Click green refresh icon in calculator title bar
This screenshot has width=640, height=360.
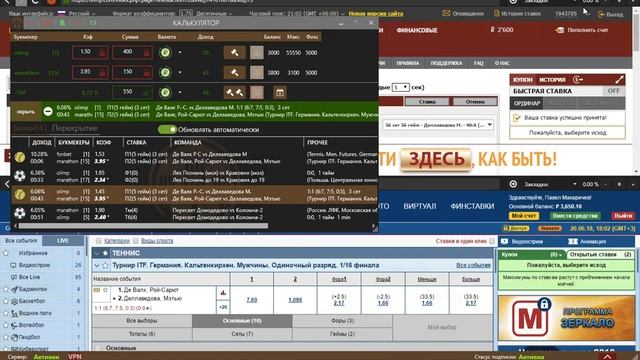coord(93,23)
